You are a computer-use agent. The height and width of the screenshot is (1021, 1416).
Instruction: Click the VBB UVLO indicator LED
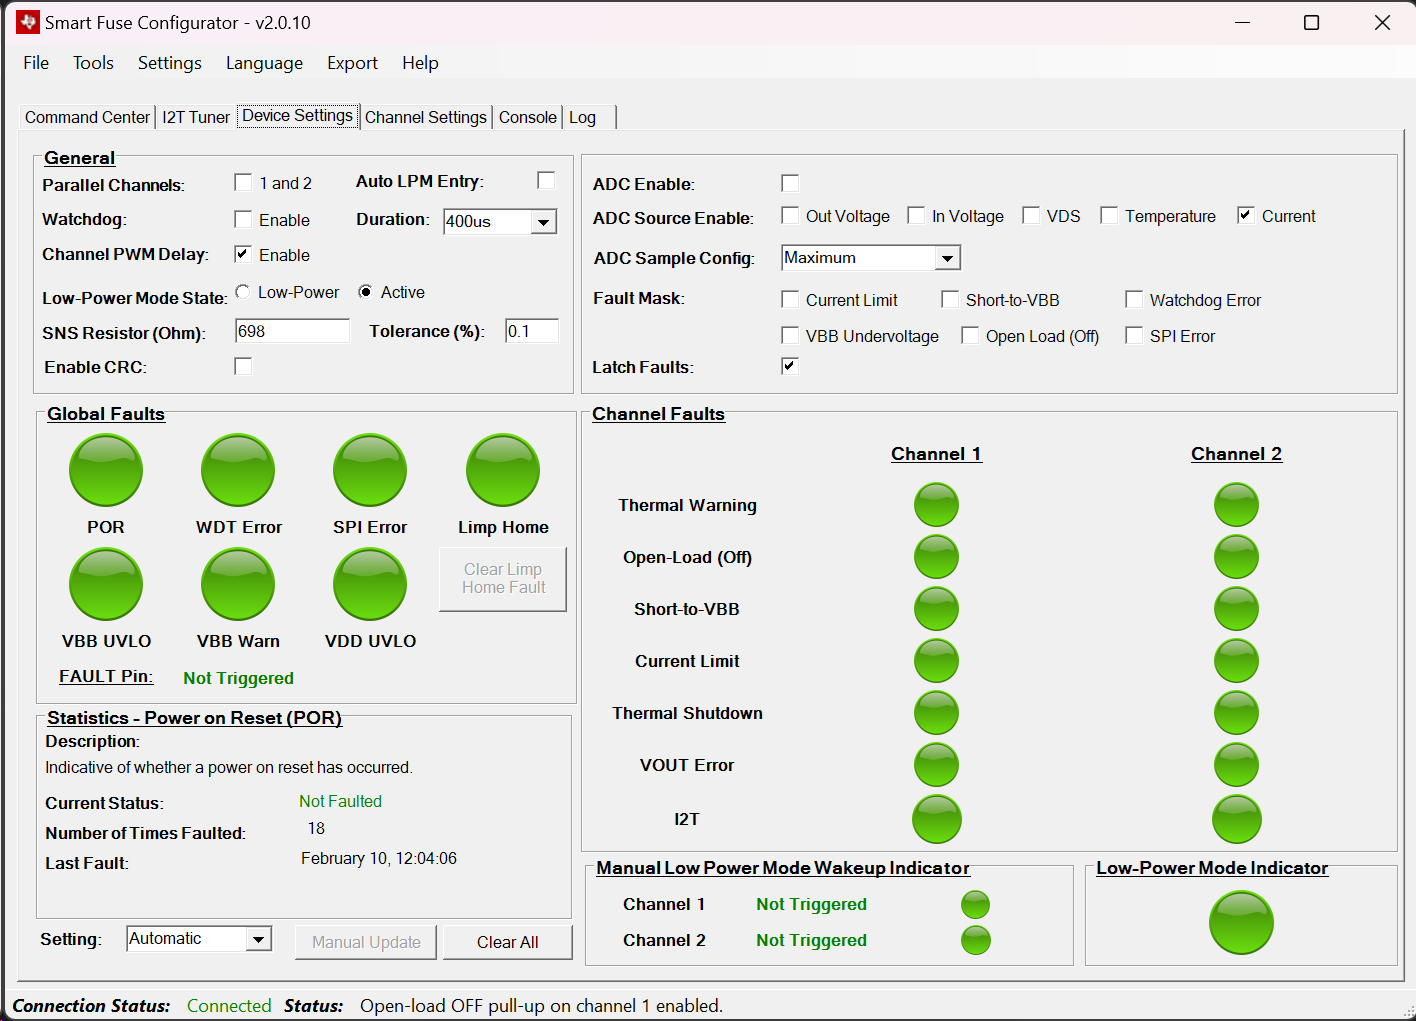tap(106, 584)
